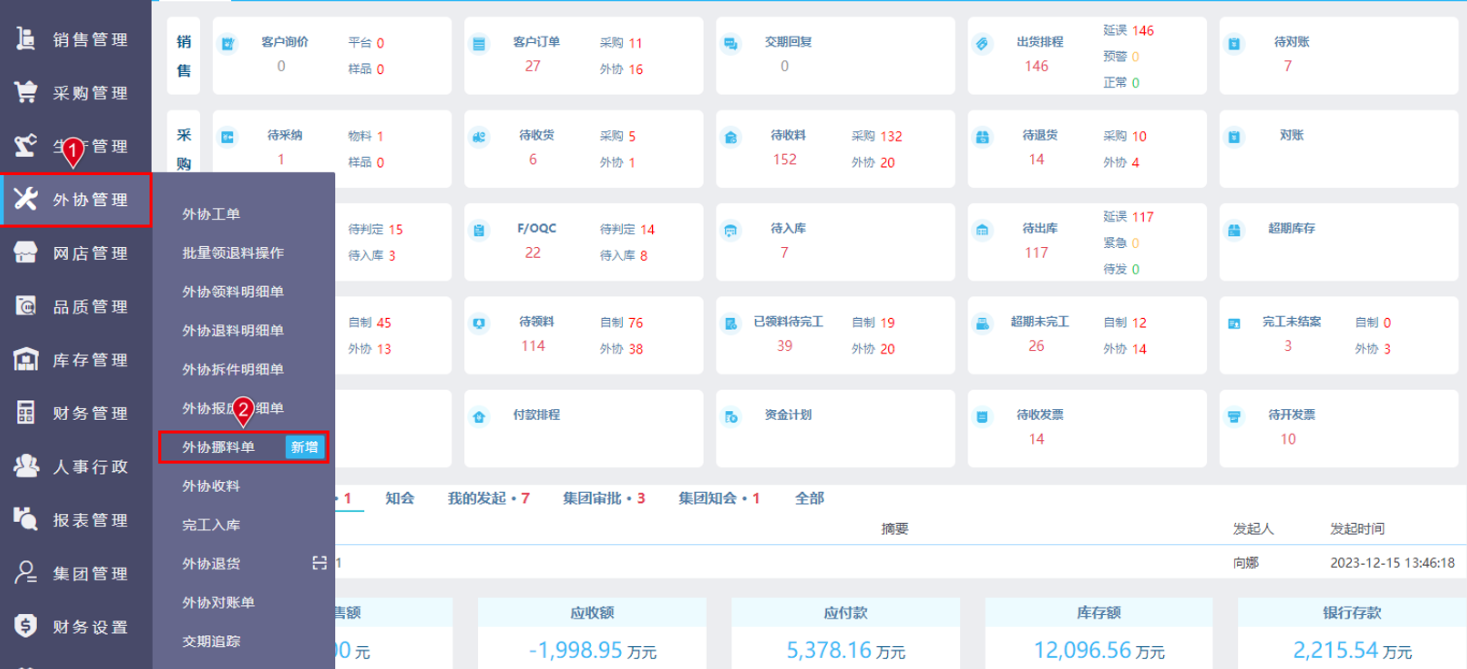Click the 新增 button beside 外协挪料单
This screenshot has width=1467, height=669.
coord(304,447)
